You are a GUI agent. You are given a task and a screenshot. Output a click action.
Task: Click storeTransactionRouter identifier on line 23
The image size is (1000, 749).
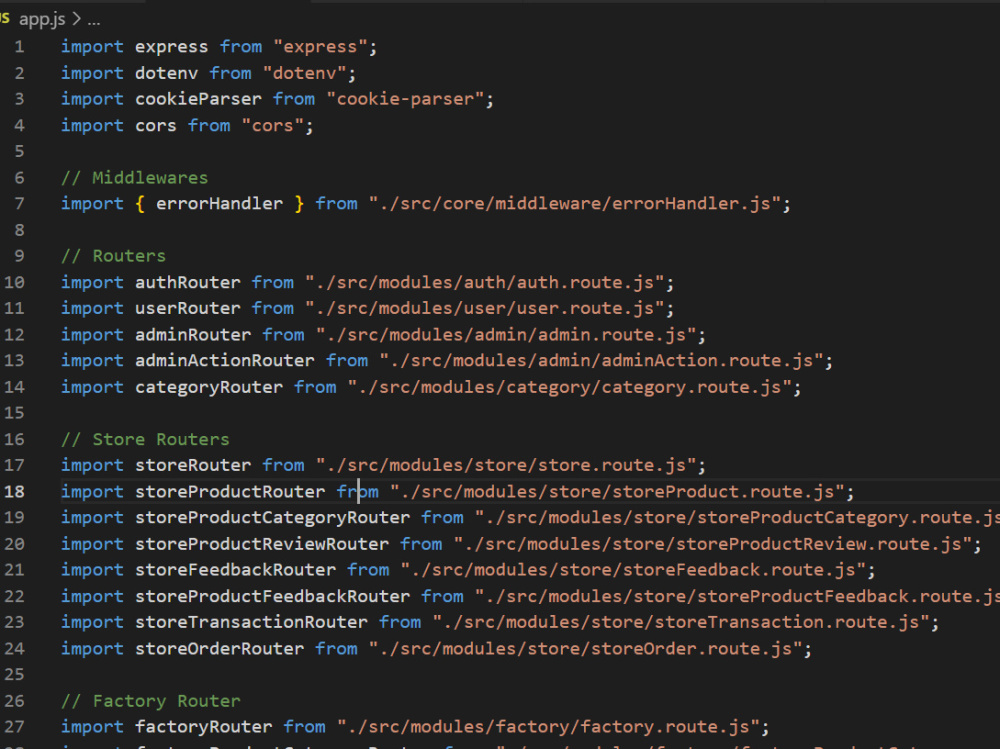point(251,622)
